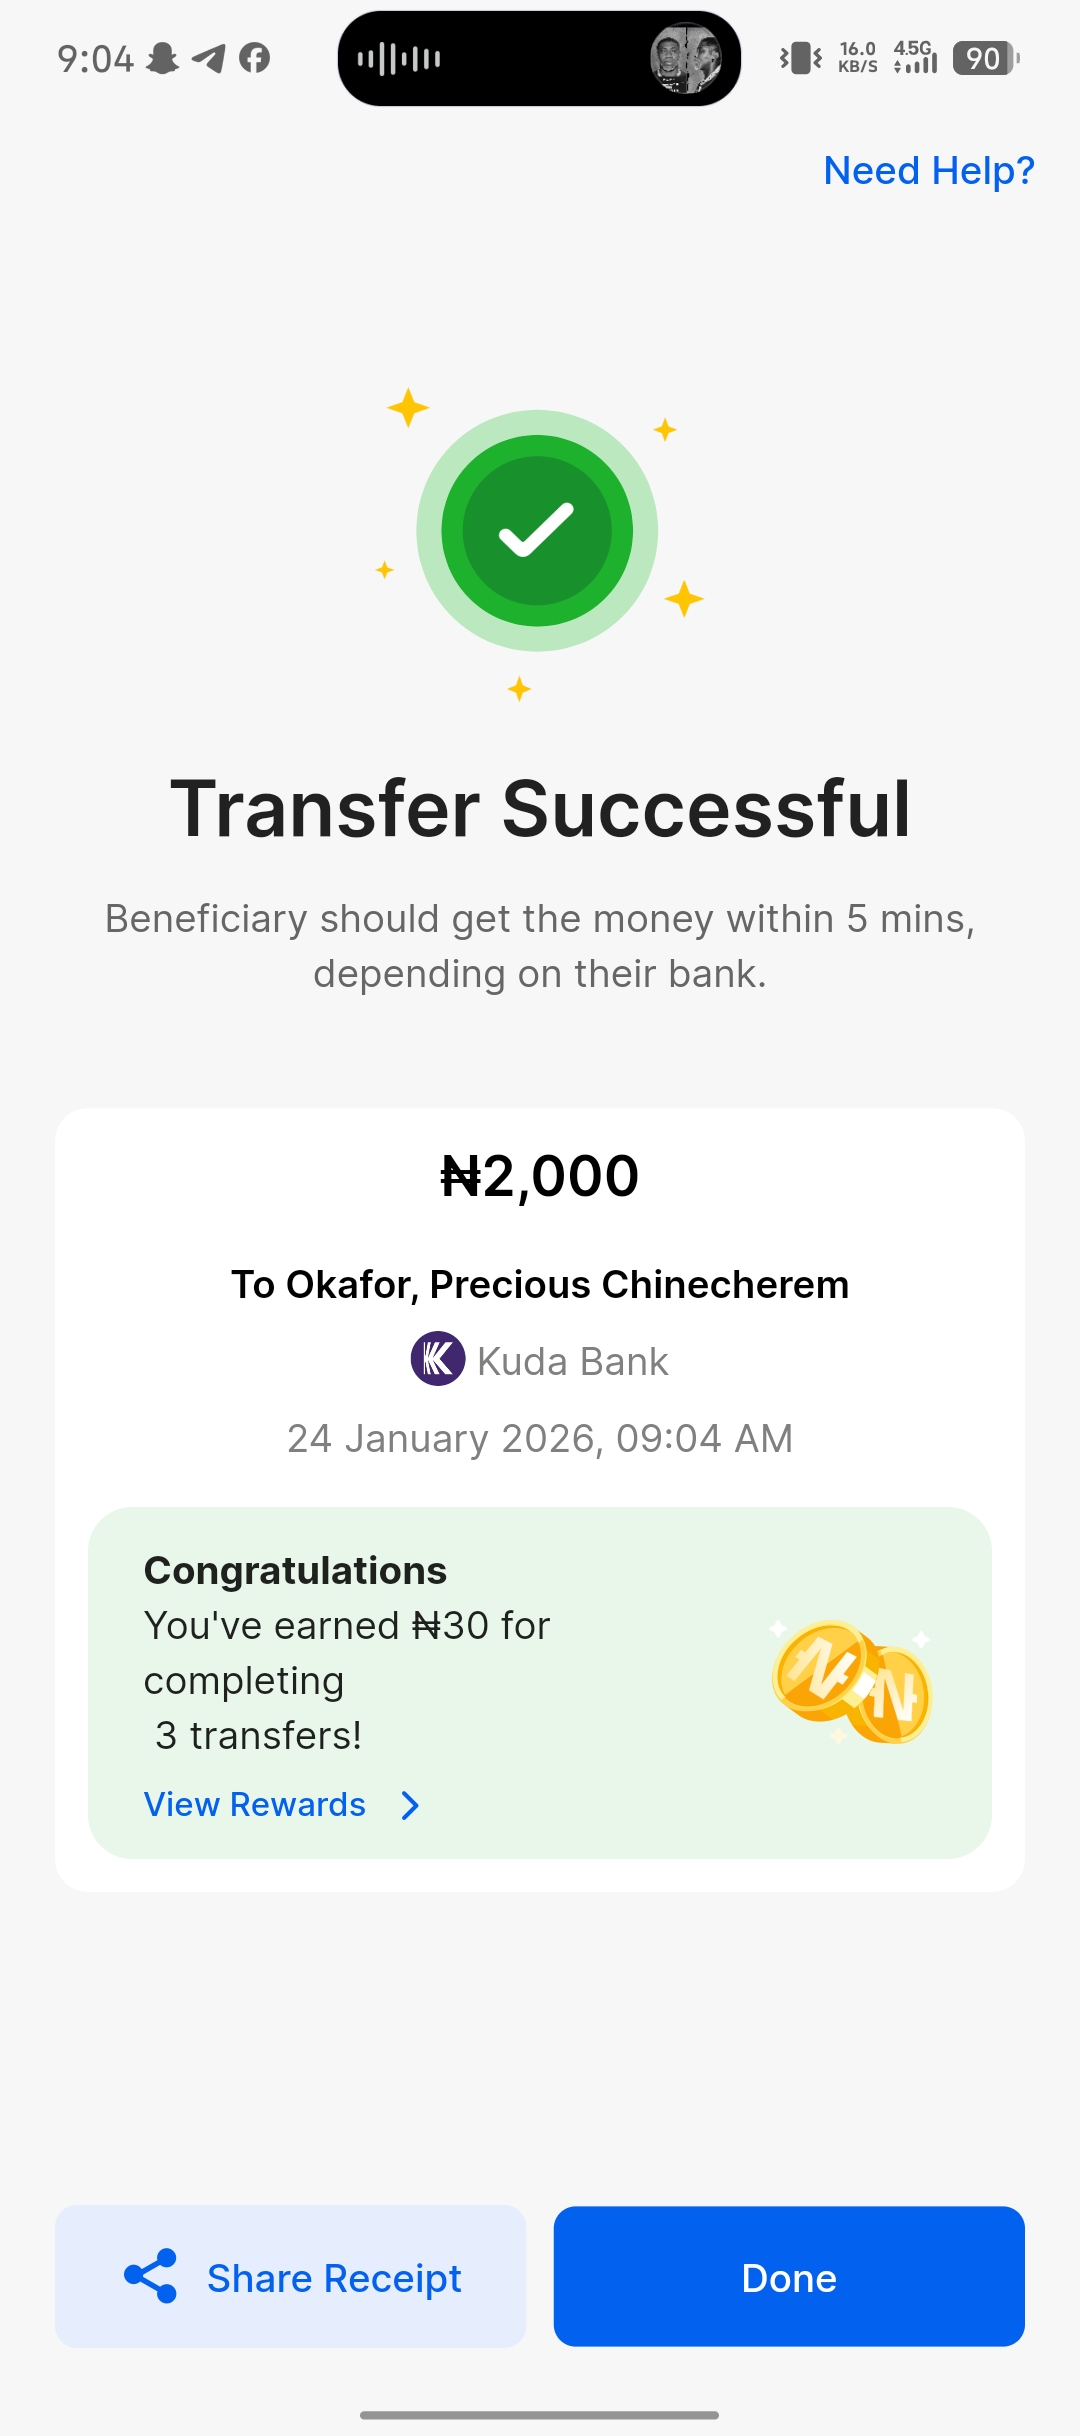The width and height of the screenshot is (1080, 2436).
Task: Tap the Congratulations reward banner heading
Action: pos(295,1571)
